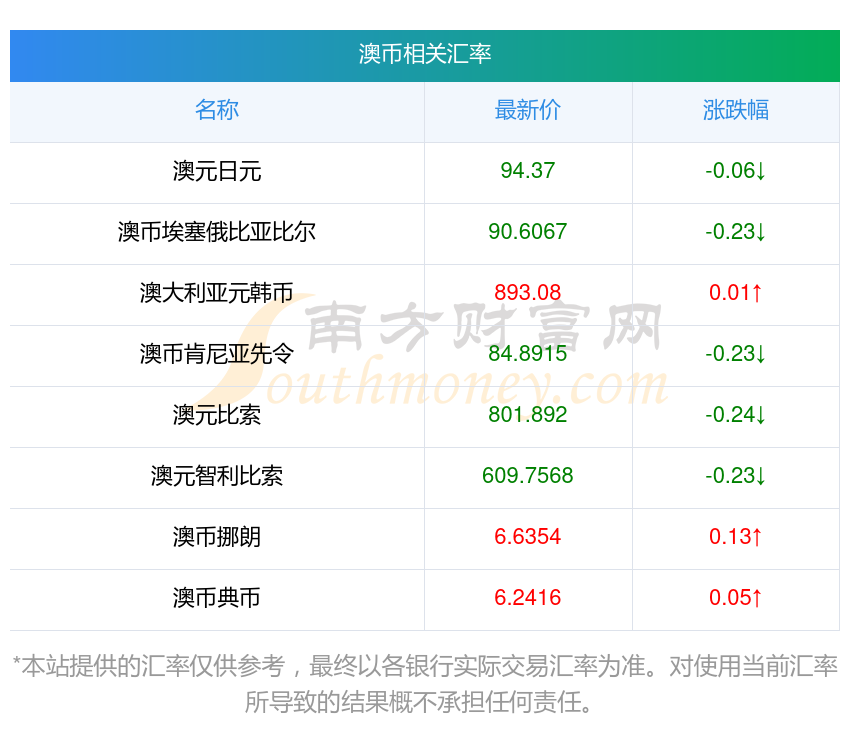Click the change value in 澳币肯尼亚先令 row

coord(736,354)
